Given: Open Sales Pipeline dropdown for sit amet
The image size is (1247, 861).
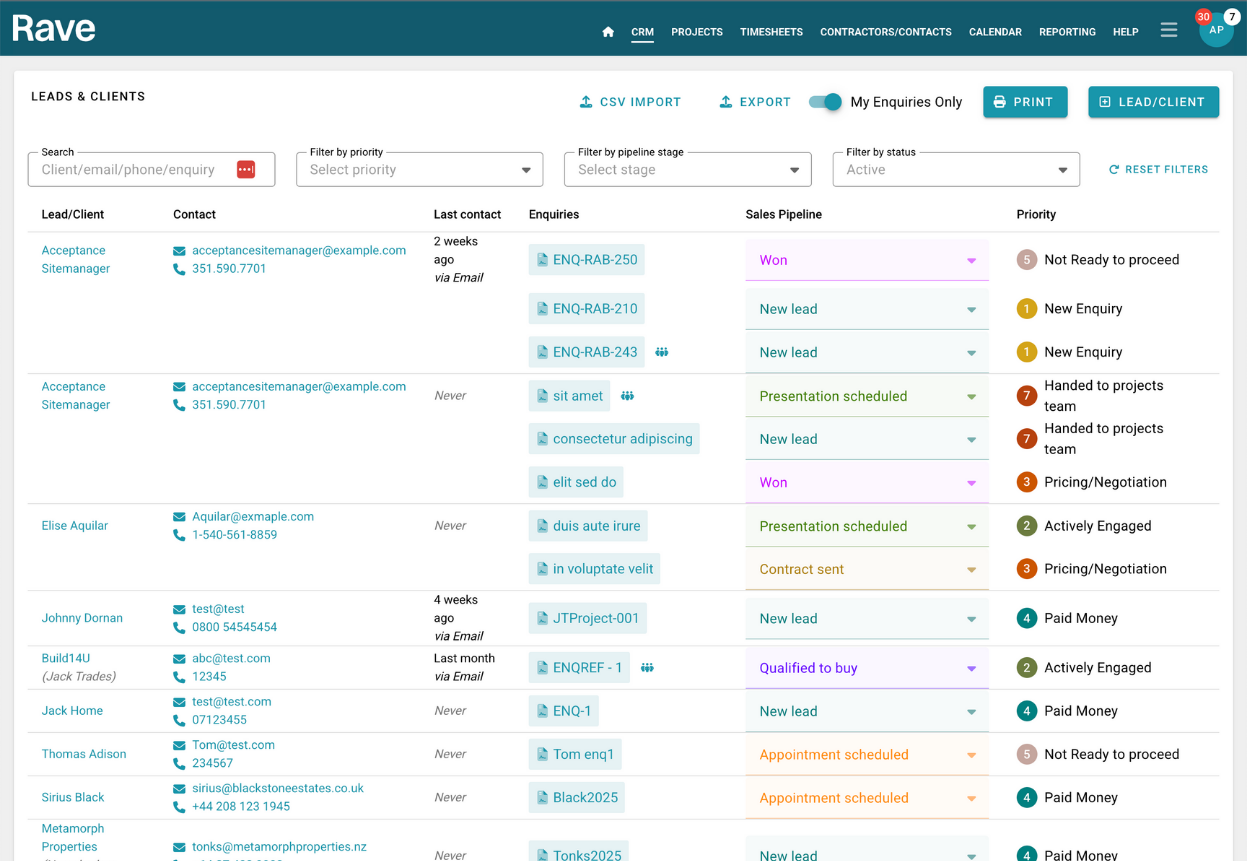Looking at the screenshot, I should point(867,396).
